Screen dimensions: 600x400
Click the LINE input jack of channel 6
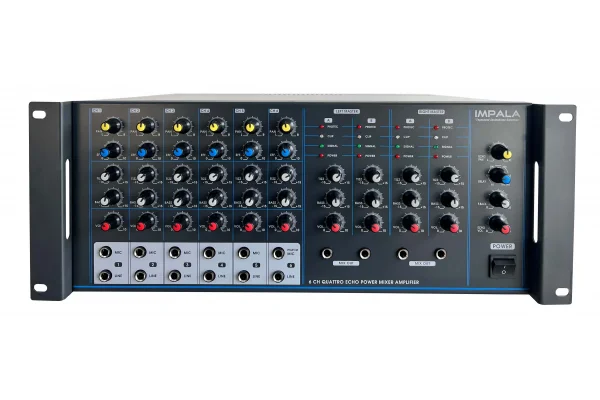click(278, 276)
